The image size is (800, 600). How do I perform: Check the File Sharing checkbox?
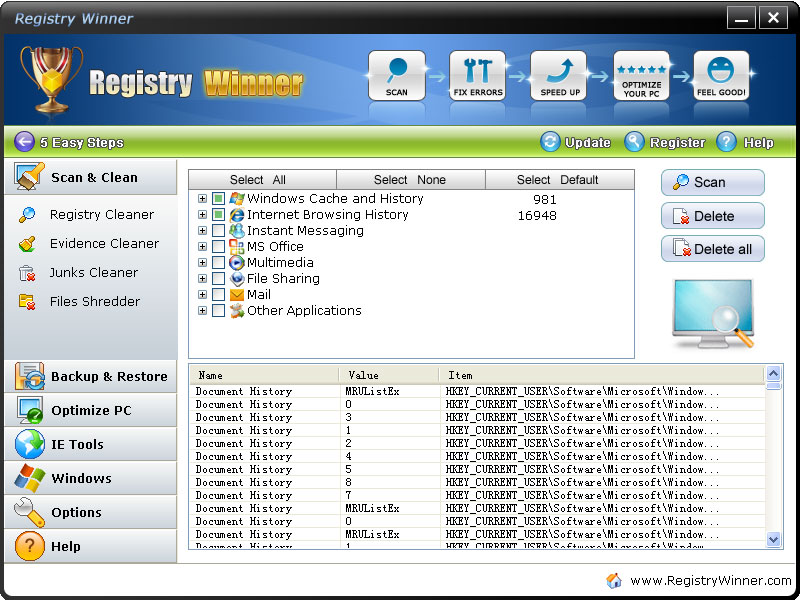coord(218,279)
